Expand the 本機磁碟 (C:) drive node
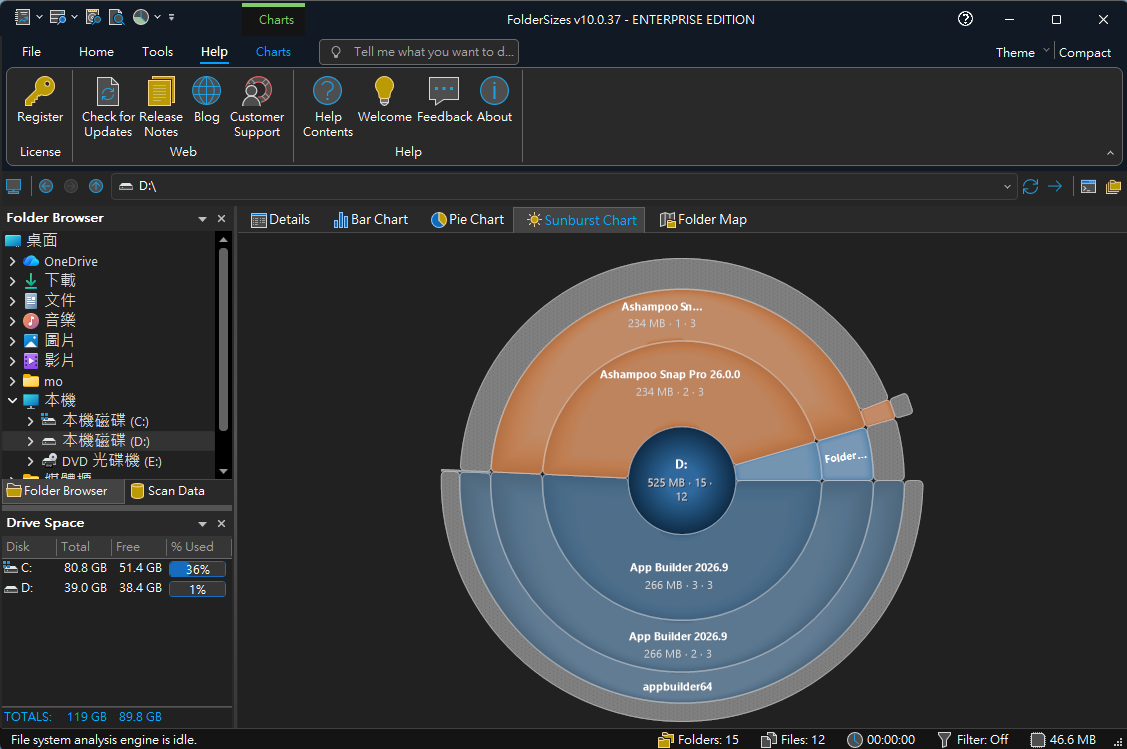The image size is (1127, 749). pyautogui.click(x=30, y=422)
